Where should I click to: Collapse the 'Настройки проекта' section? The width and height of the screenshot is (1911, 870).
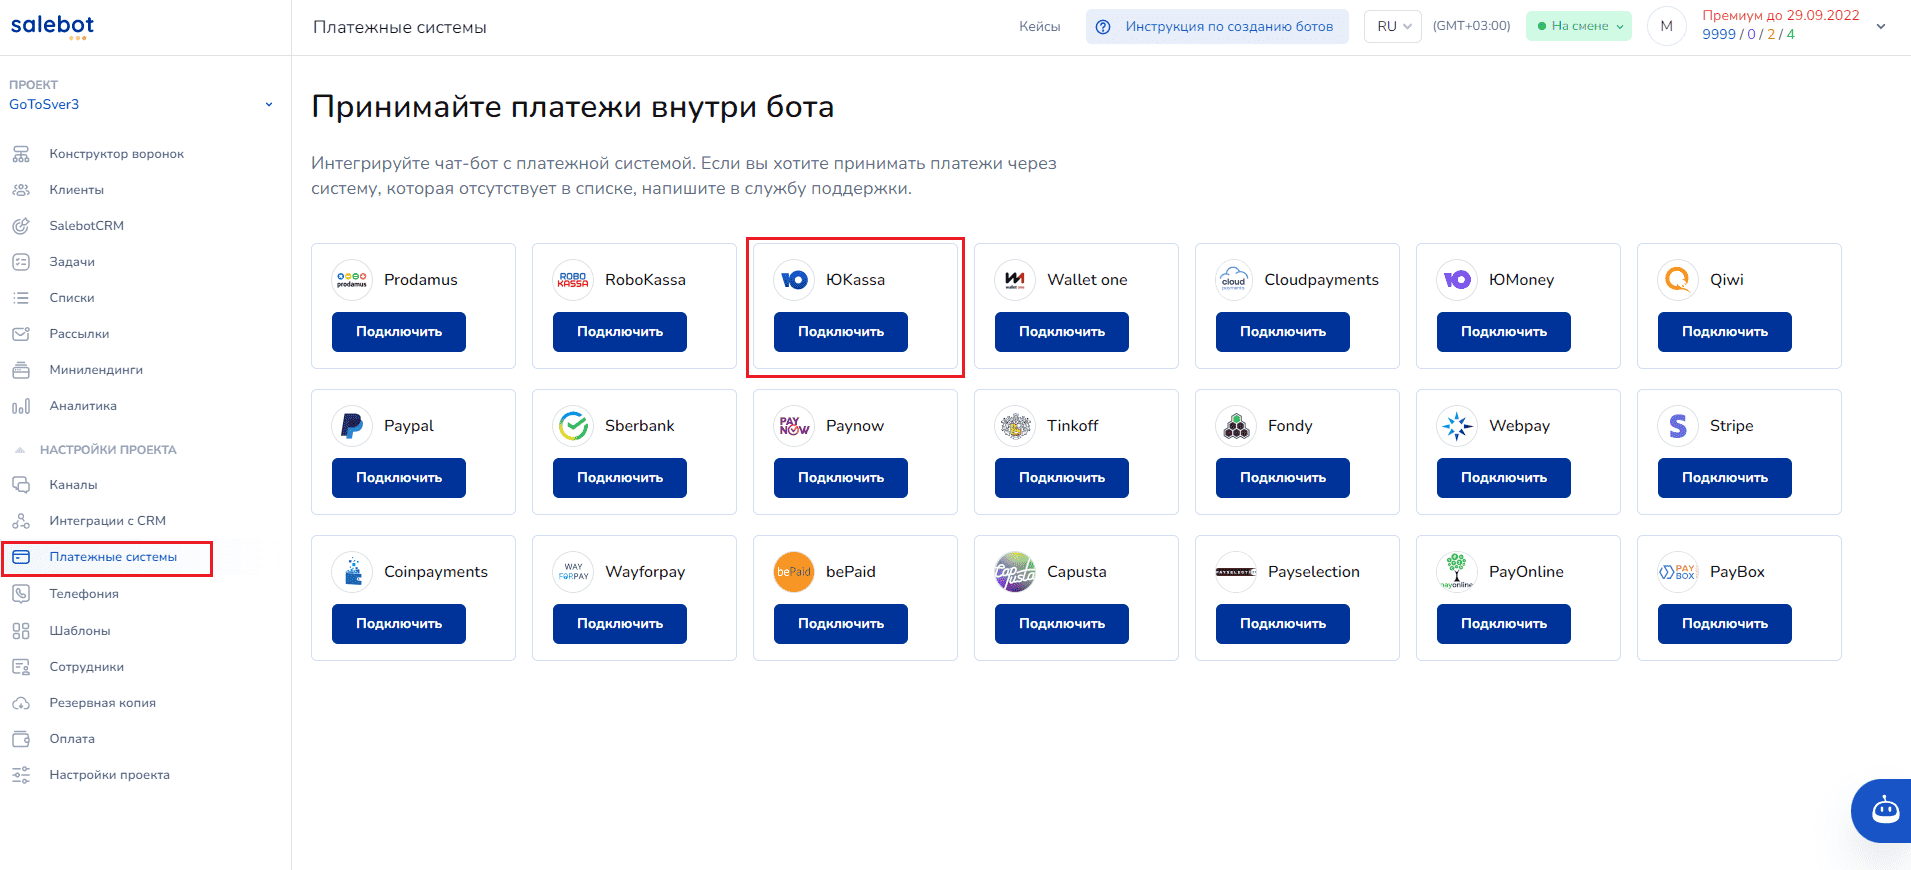click(20, 450)
